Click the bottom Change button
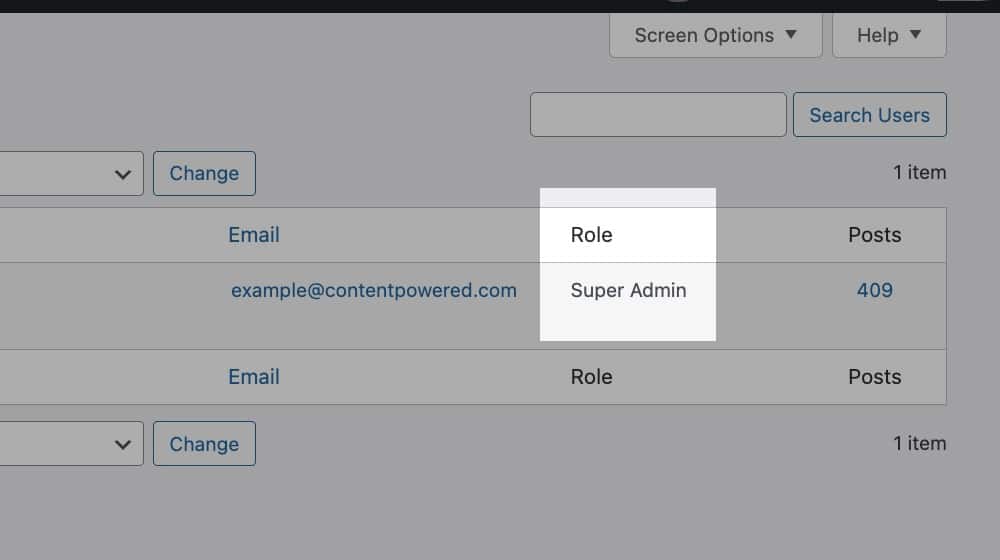1000x560 pixels. tap(204, 443)
